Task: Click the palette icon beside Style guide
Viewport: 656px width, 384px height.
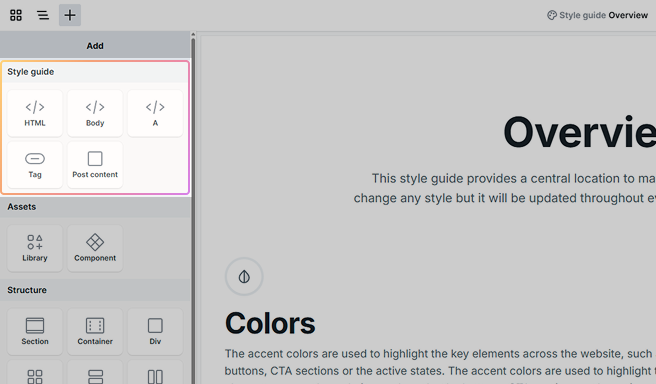Action: [x=552, y=15]
